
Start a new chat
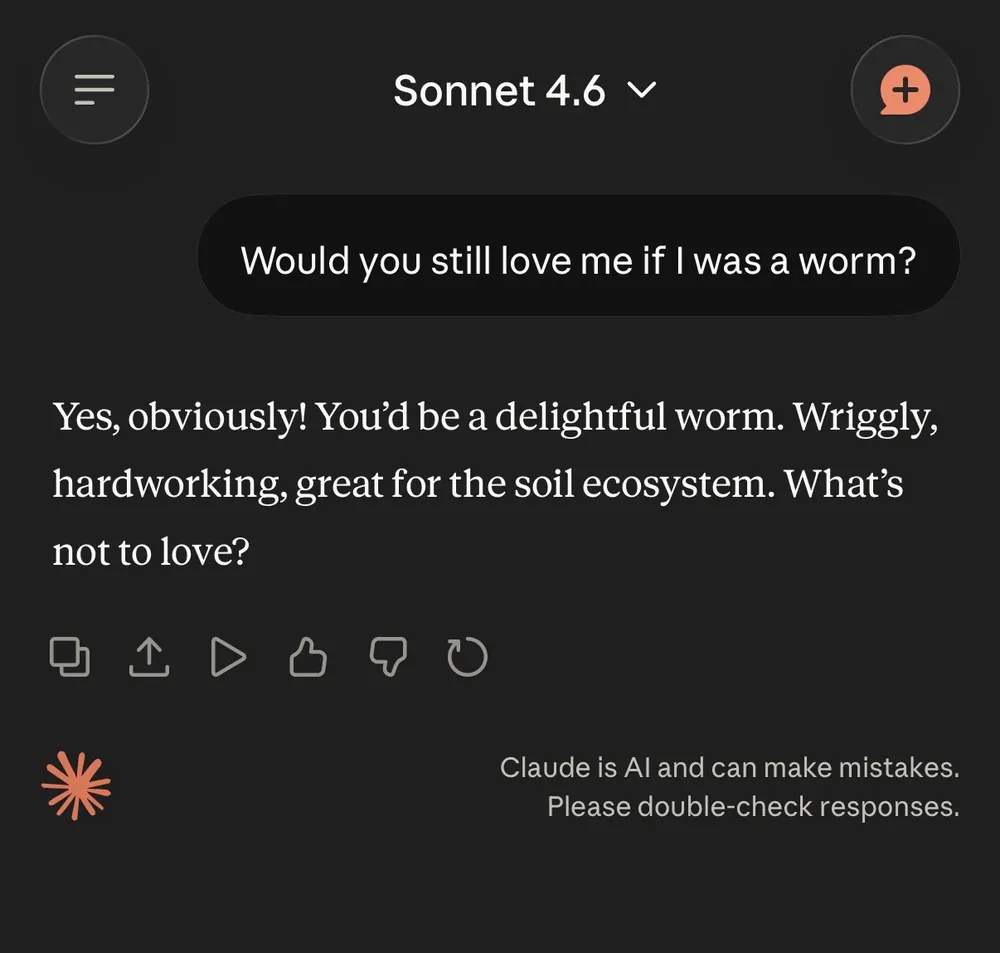(x=905, y=91)
